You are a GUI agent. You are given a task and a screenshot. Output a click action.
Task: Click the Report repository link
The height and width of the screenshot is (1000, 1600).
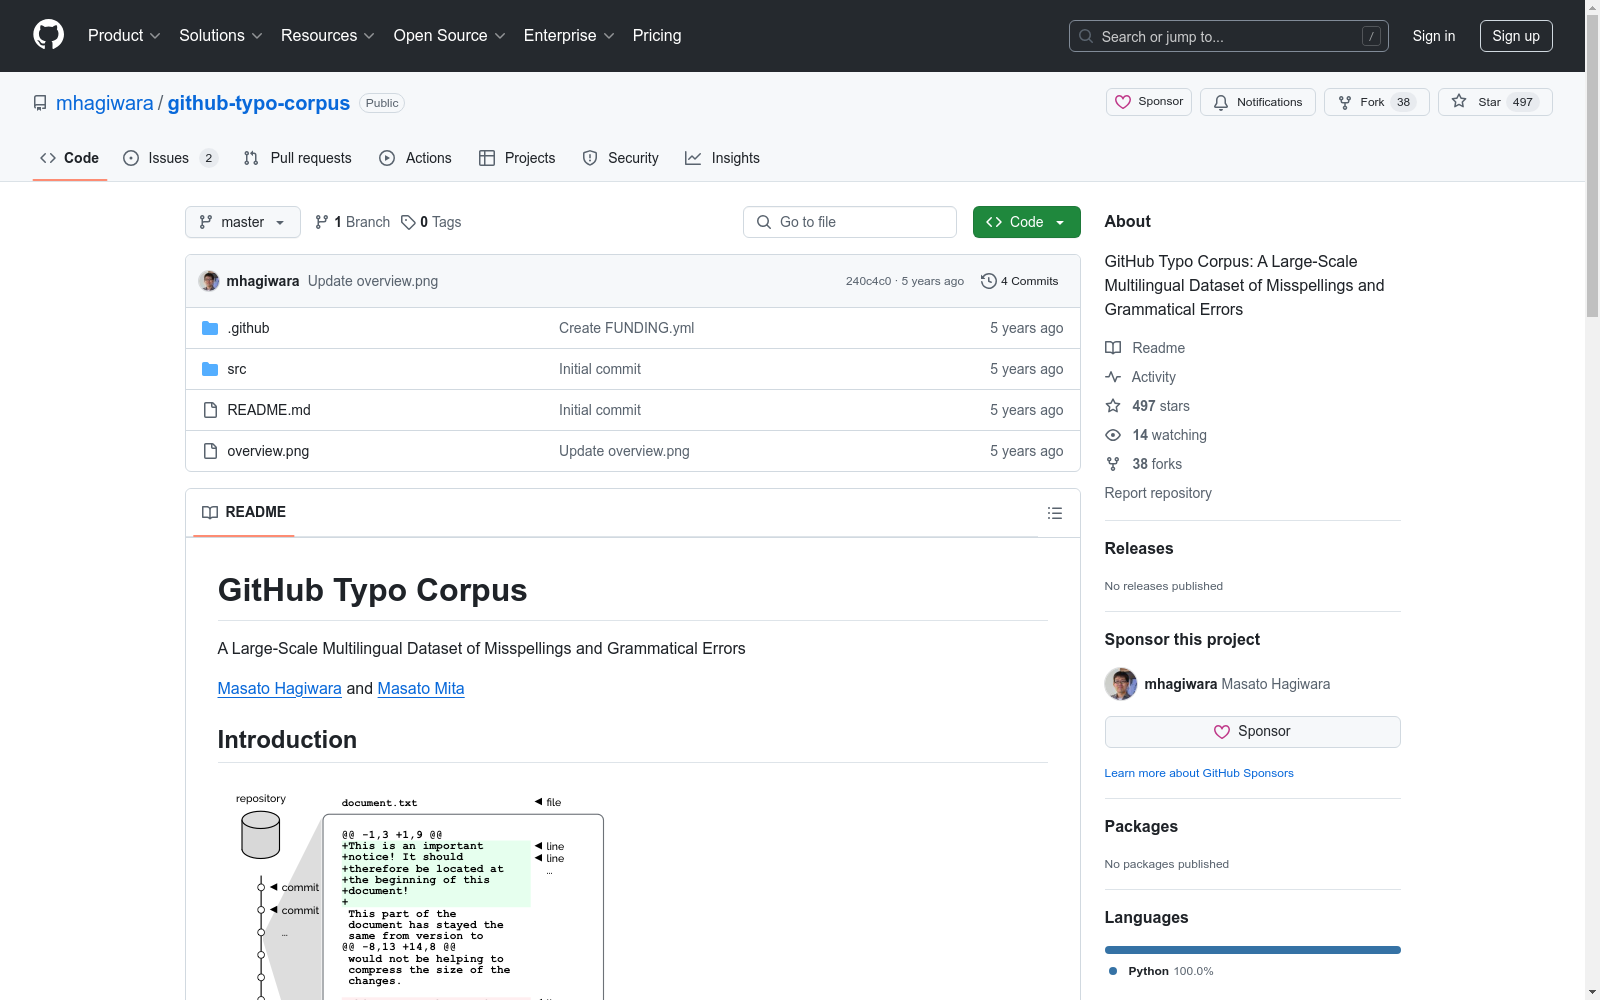(x=1158, y=493)
